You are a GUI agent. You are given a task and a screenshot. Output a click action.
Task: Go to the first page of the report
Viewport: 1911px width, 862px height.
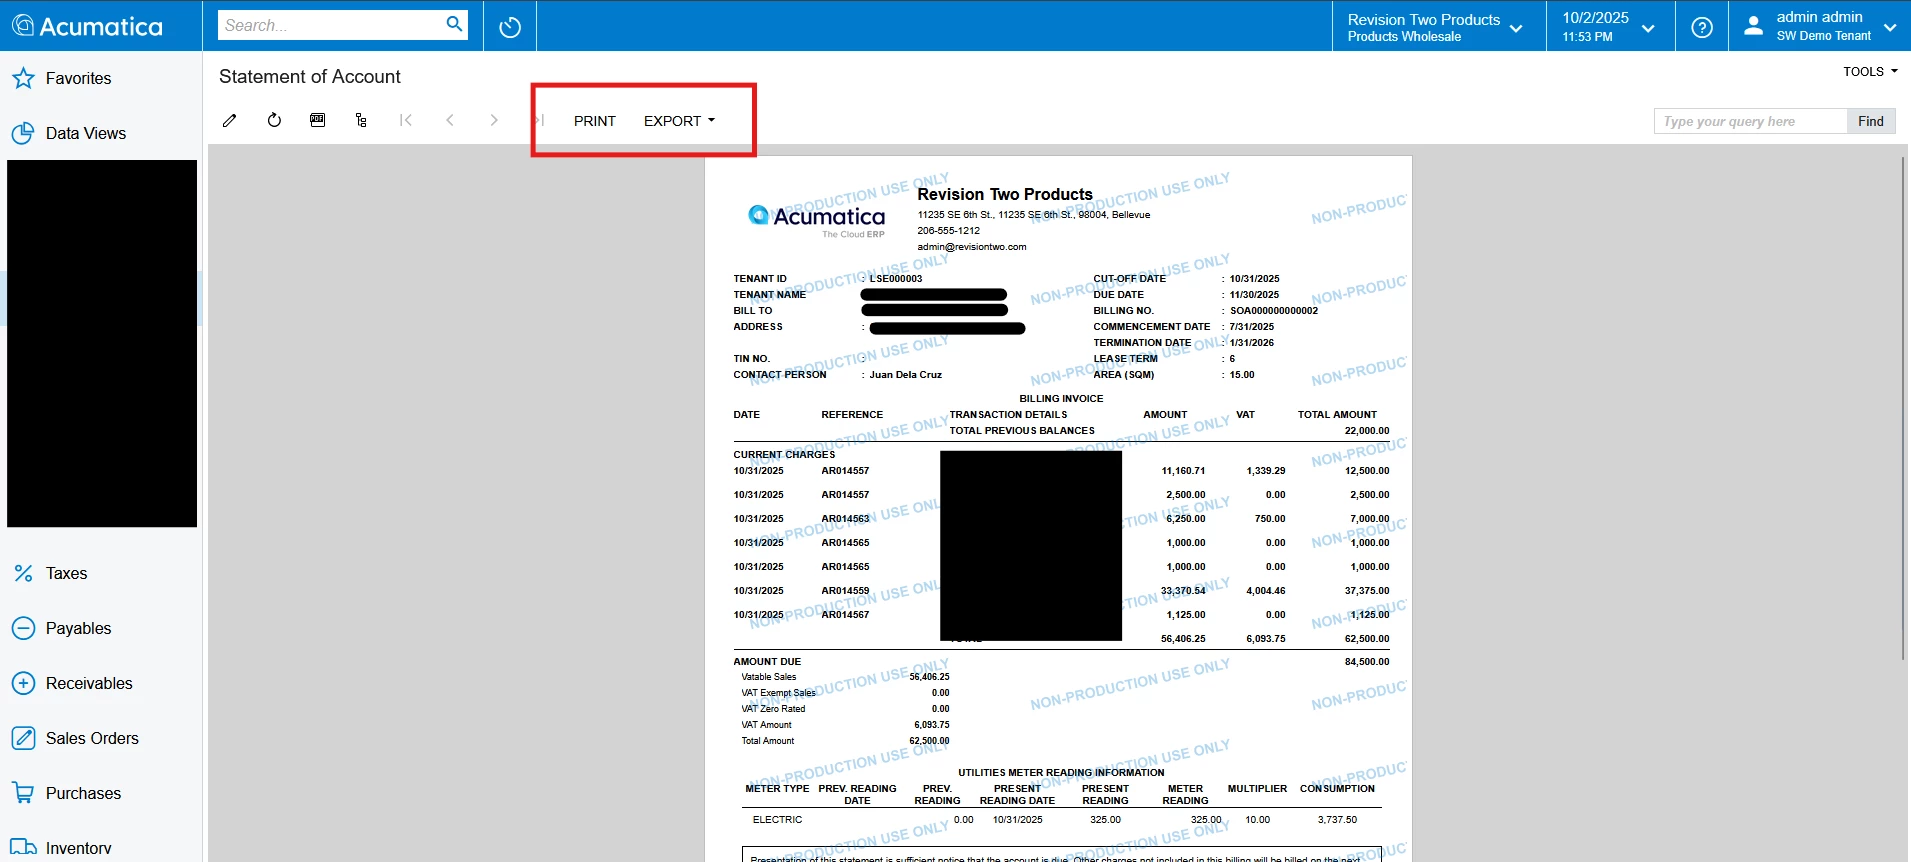pyautogui.click(x=405, y=120)
